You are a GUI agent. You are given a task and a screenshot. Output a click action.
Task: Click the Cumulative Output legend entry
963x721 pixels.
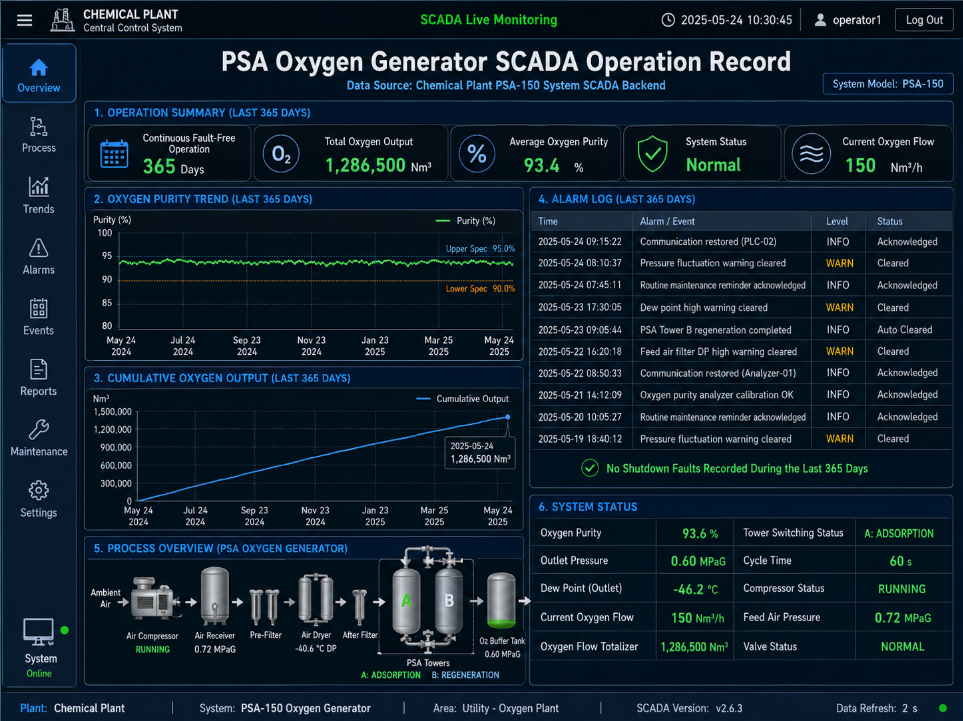point(462,399)
